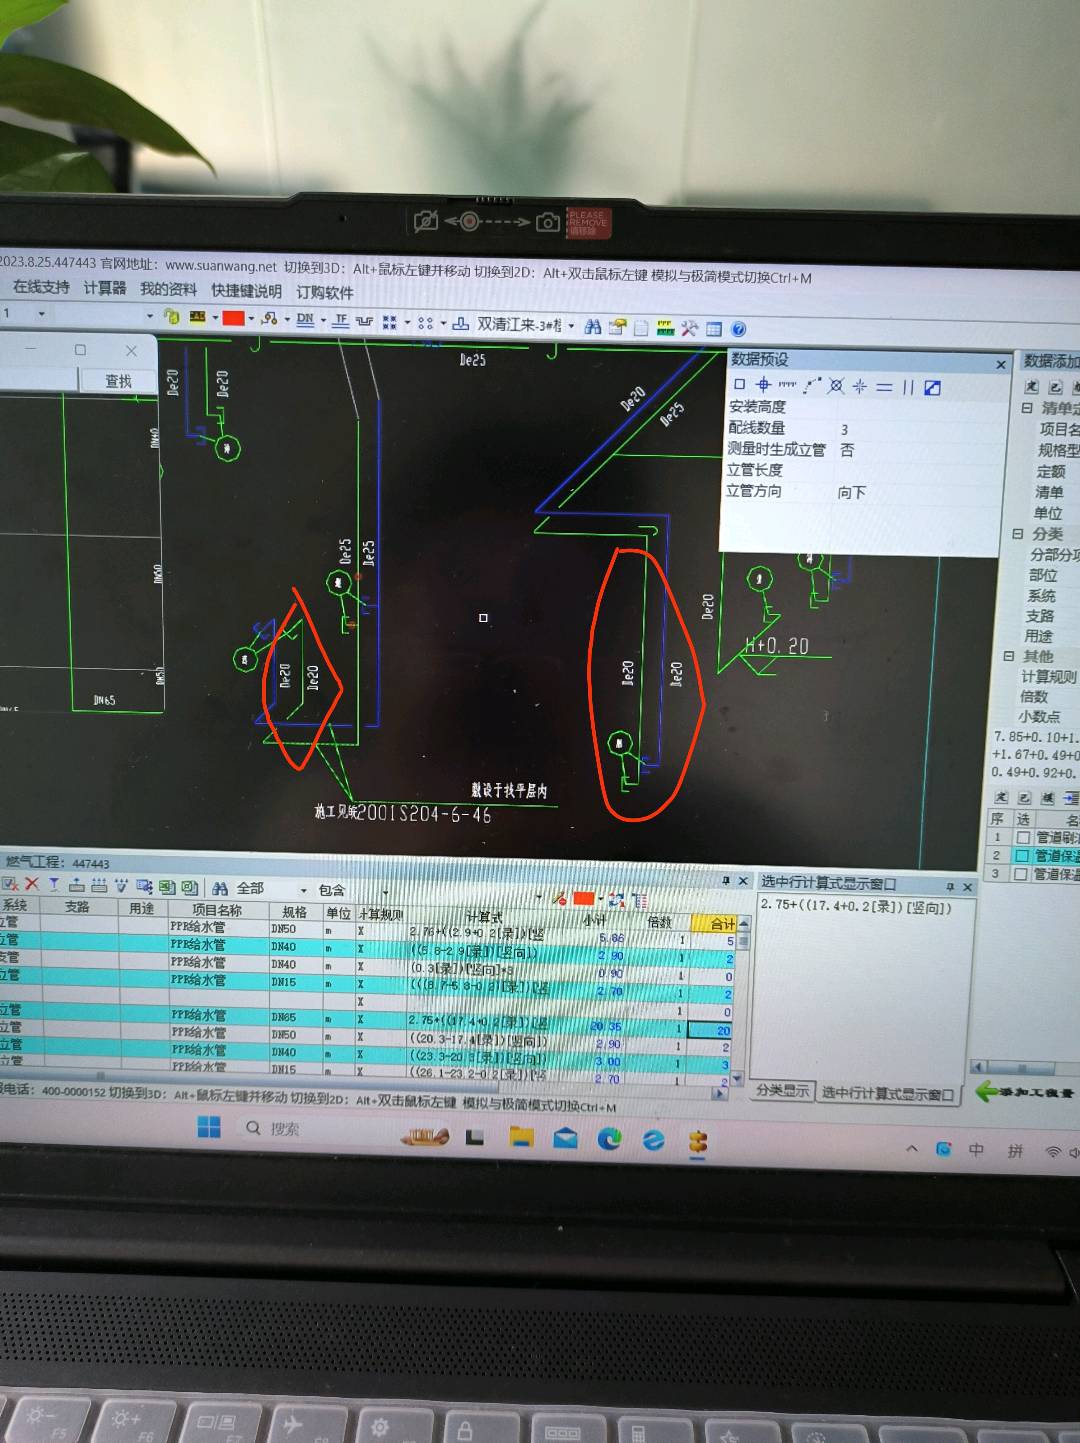
Task: Click the green arrow 添加工程量 button
Action: tap(1025, 1092)
